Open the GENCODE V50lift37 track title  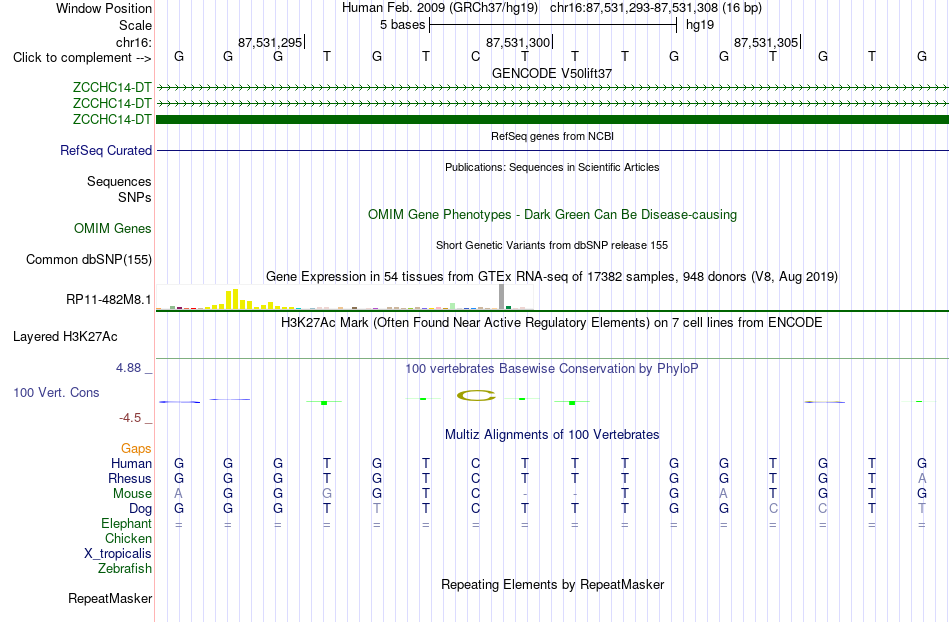pyautogui.click(x=552, y=73)
